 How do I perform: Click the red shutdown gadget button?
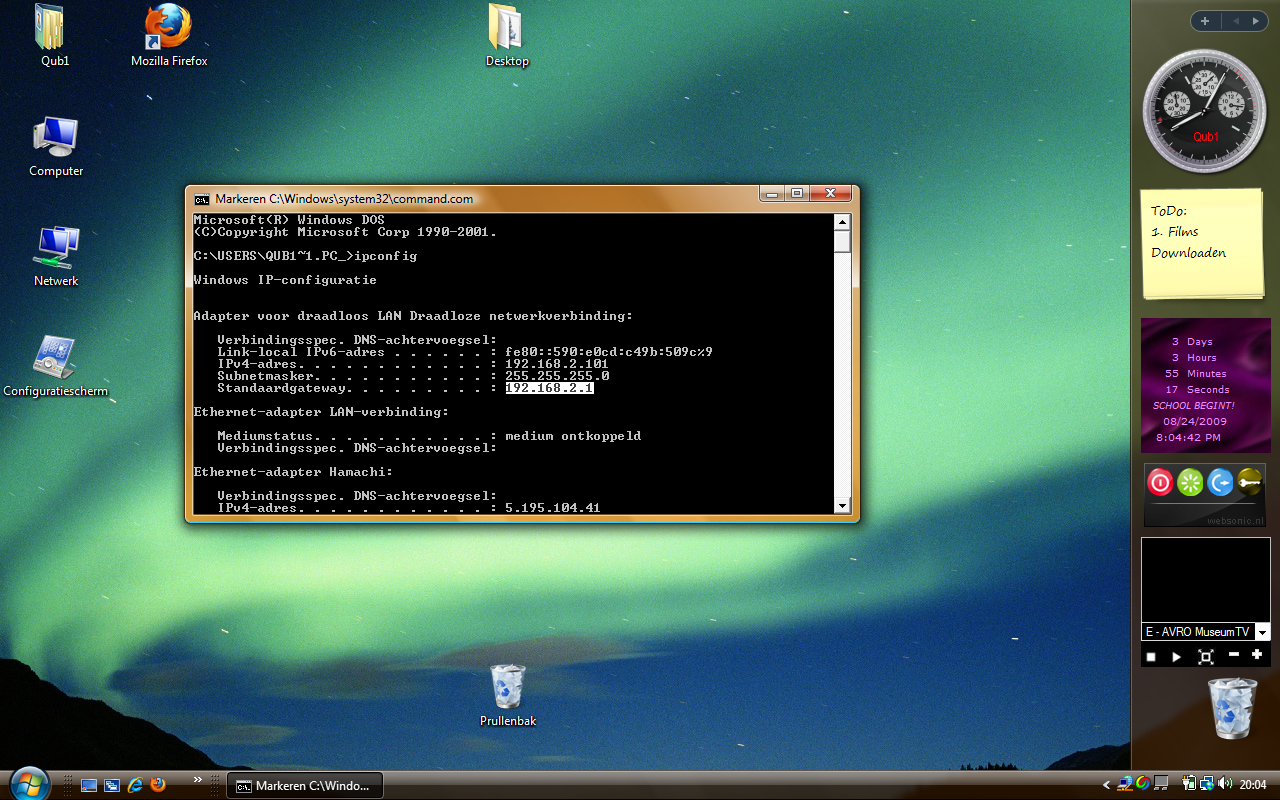tap(1160, 483)
